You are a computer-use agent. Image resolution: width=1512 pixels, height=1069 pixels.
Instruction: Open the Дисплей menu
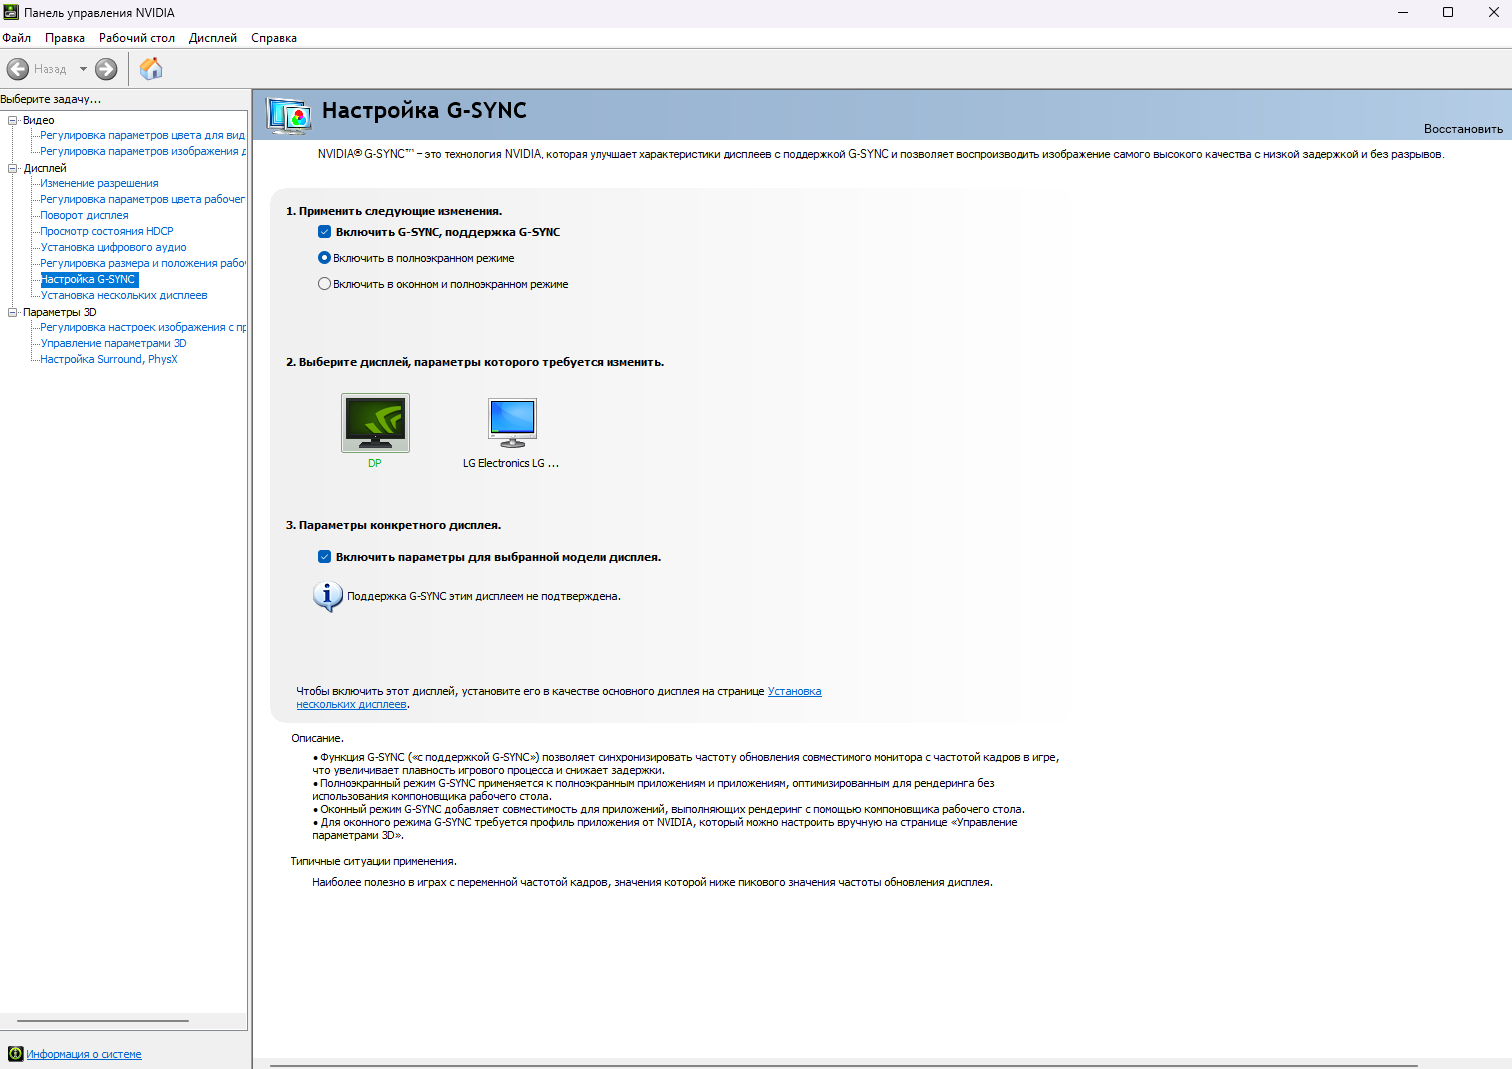(x=213, y=38)
